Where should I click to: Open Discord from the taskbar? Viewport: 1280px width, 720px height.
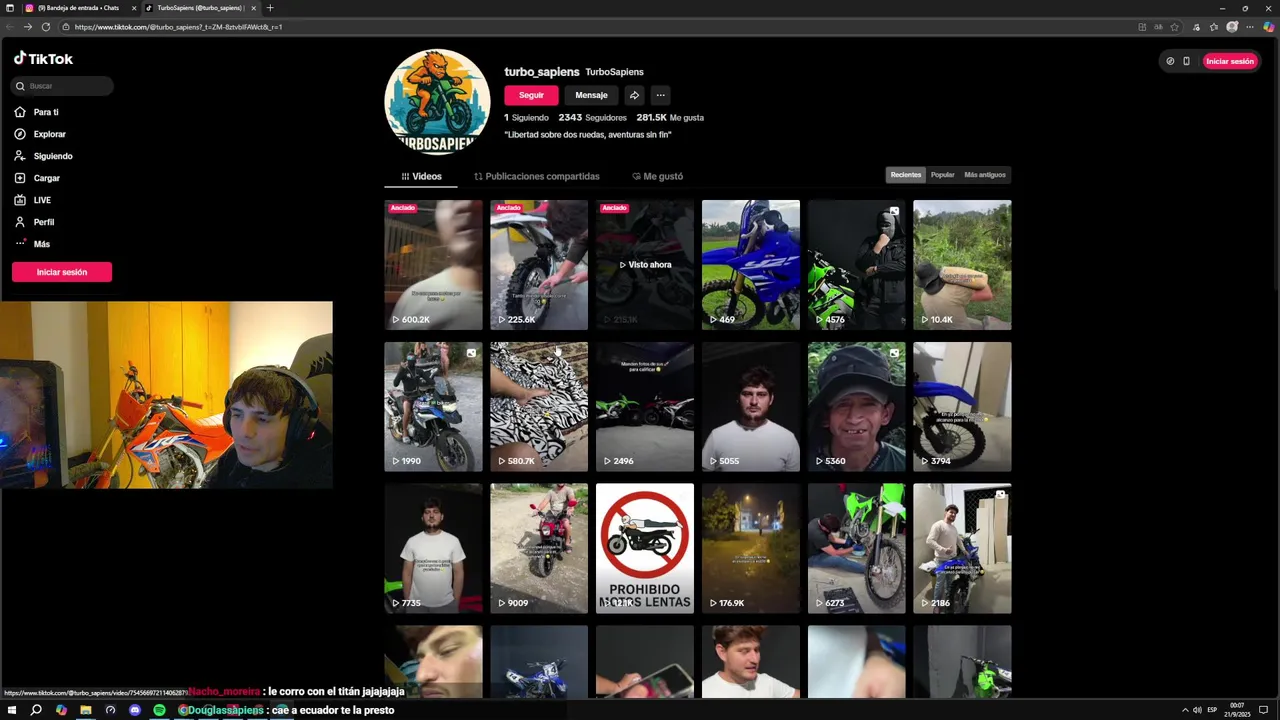point(135,710)
